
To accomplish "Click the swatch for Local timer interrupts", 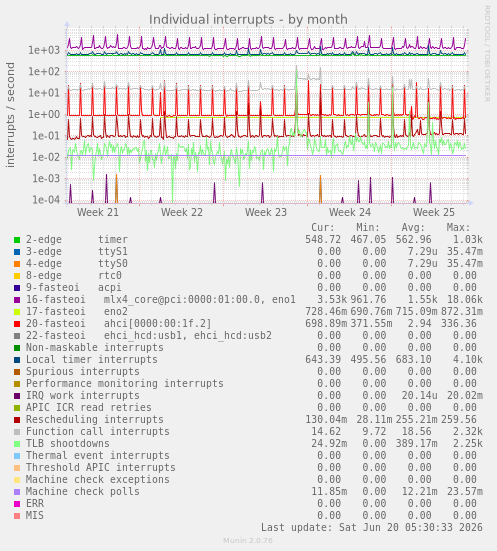I will coord(17,360).
